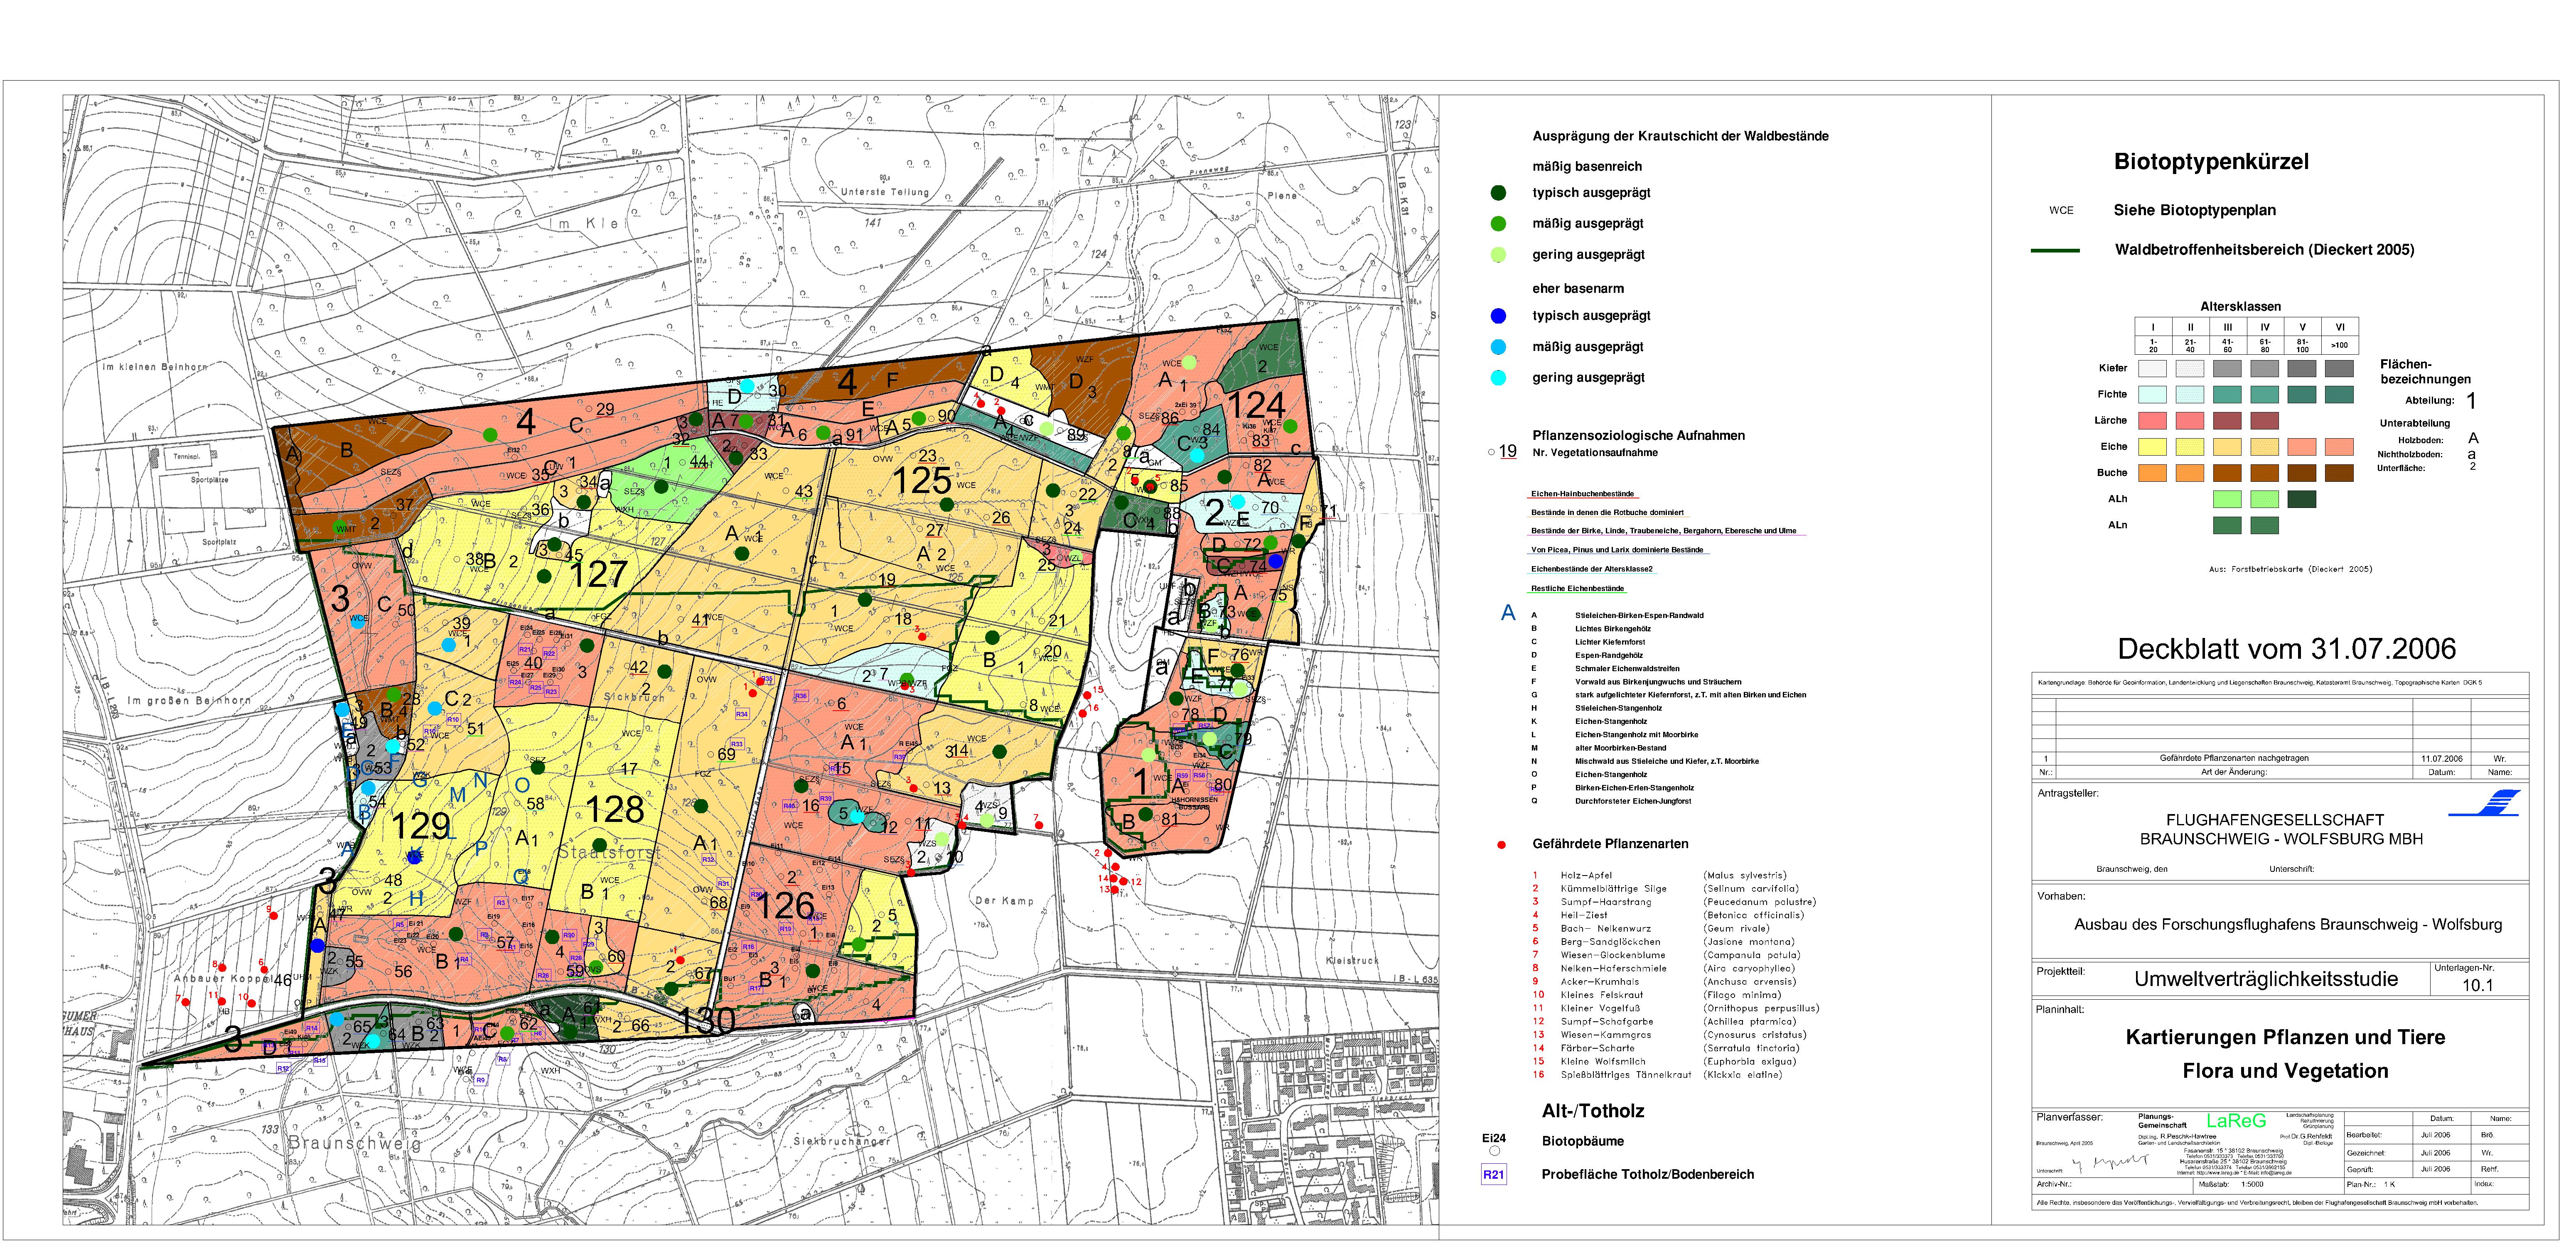This screenshot has height=1246, width=2576.
Task: Click 'Siehe Biotoptypenplan' text
Action: tap(2194, 211)
